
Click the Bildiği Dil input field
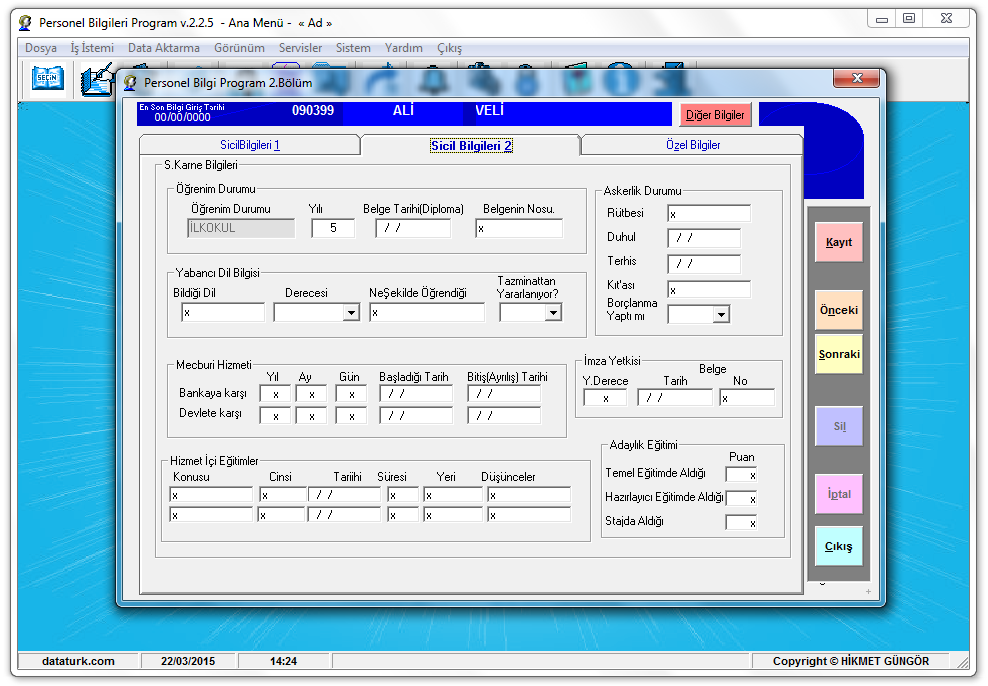click(x=223, y=312)
